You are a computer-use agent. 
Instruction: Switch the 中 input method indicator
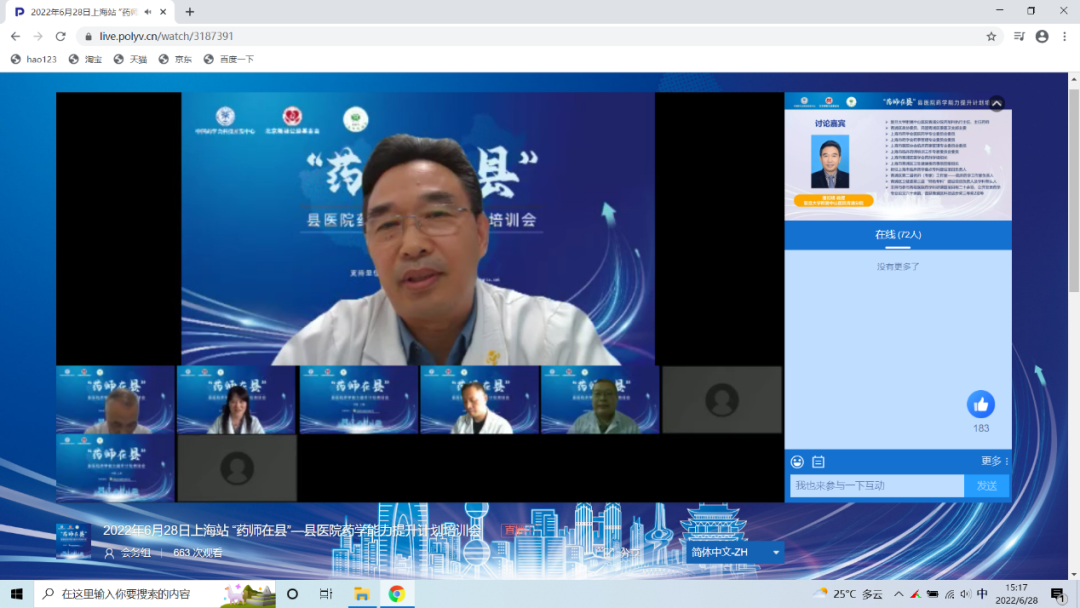(983, 594)
